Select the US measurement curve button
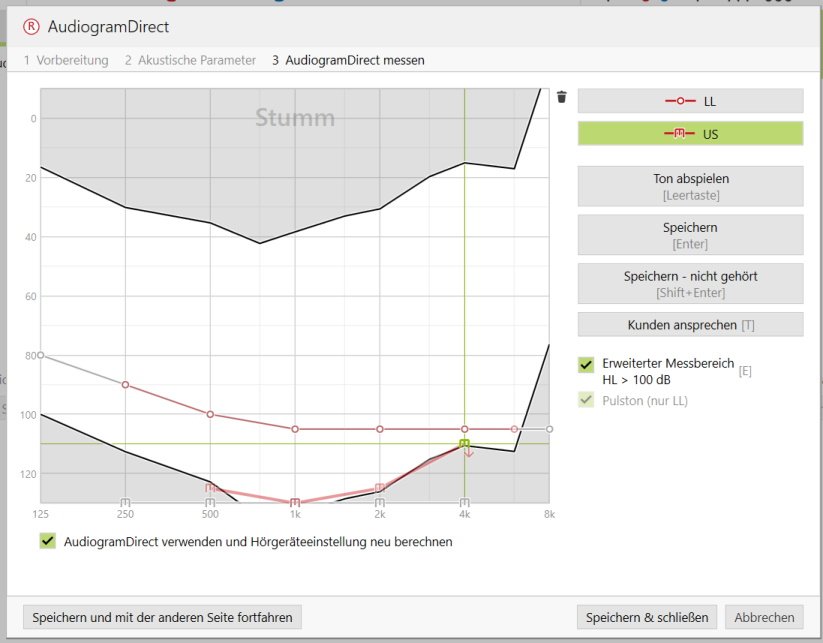Image resolution: width=823 pixels, height=643 pixels. click(690, 133)
